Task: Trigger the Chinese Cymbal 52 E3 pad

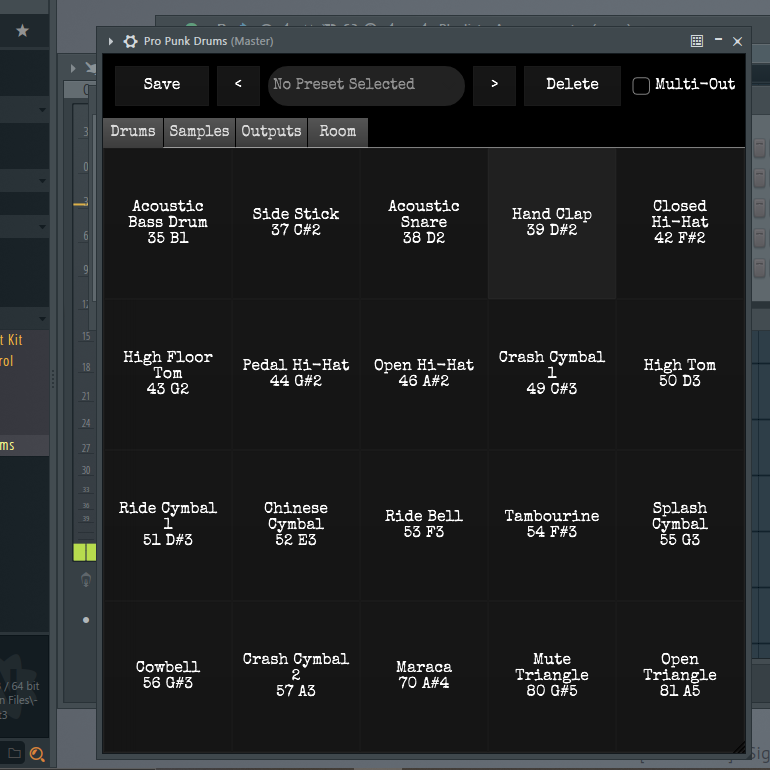Action: point(296,524)
